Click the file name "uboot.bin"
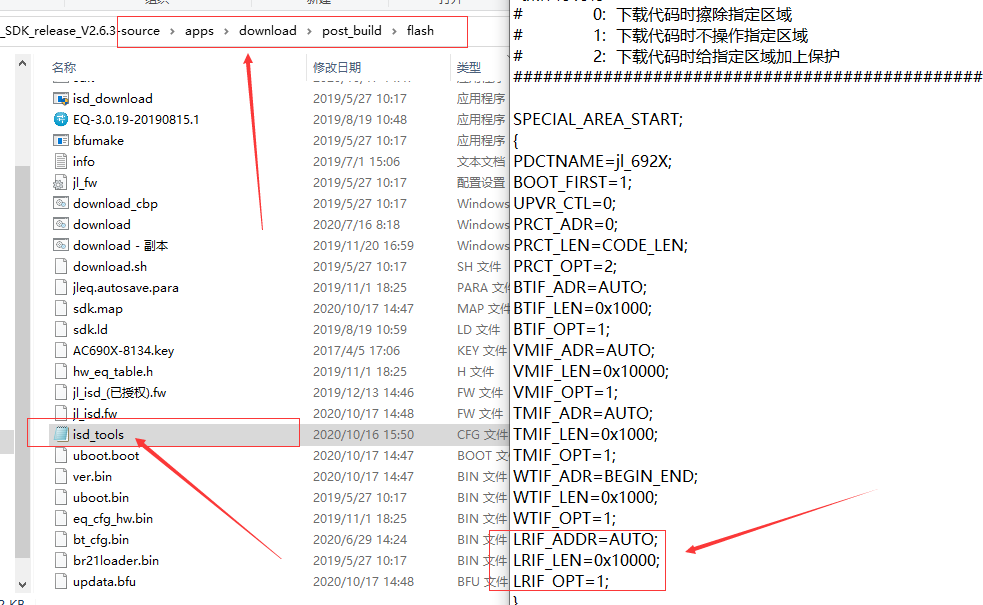The image size is (983, 605). tap(101, 497)
